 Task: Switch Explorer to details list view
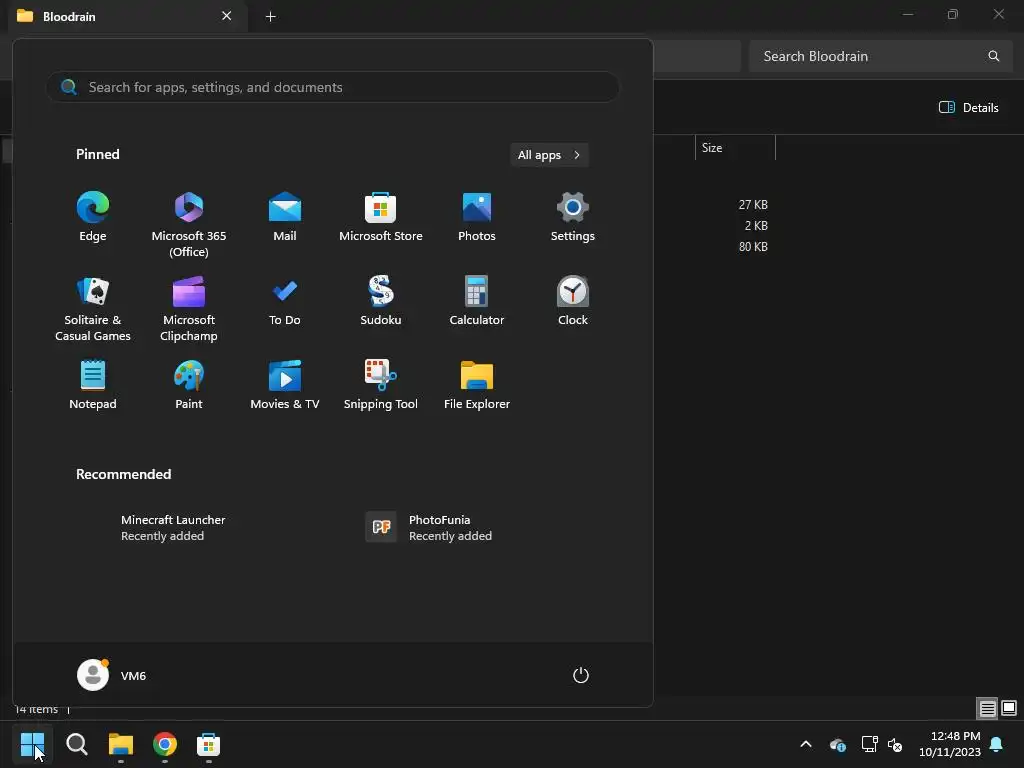point(987,708)
